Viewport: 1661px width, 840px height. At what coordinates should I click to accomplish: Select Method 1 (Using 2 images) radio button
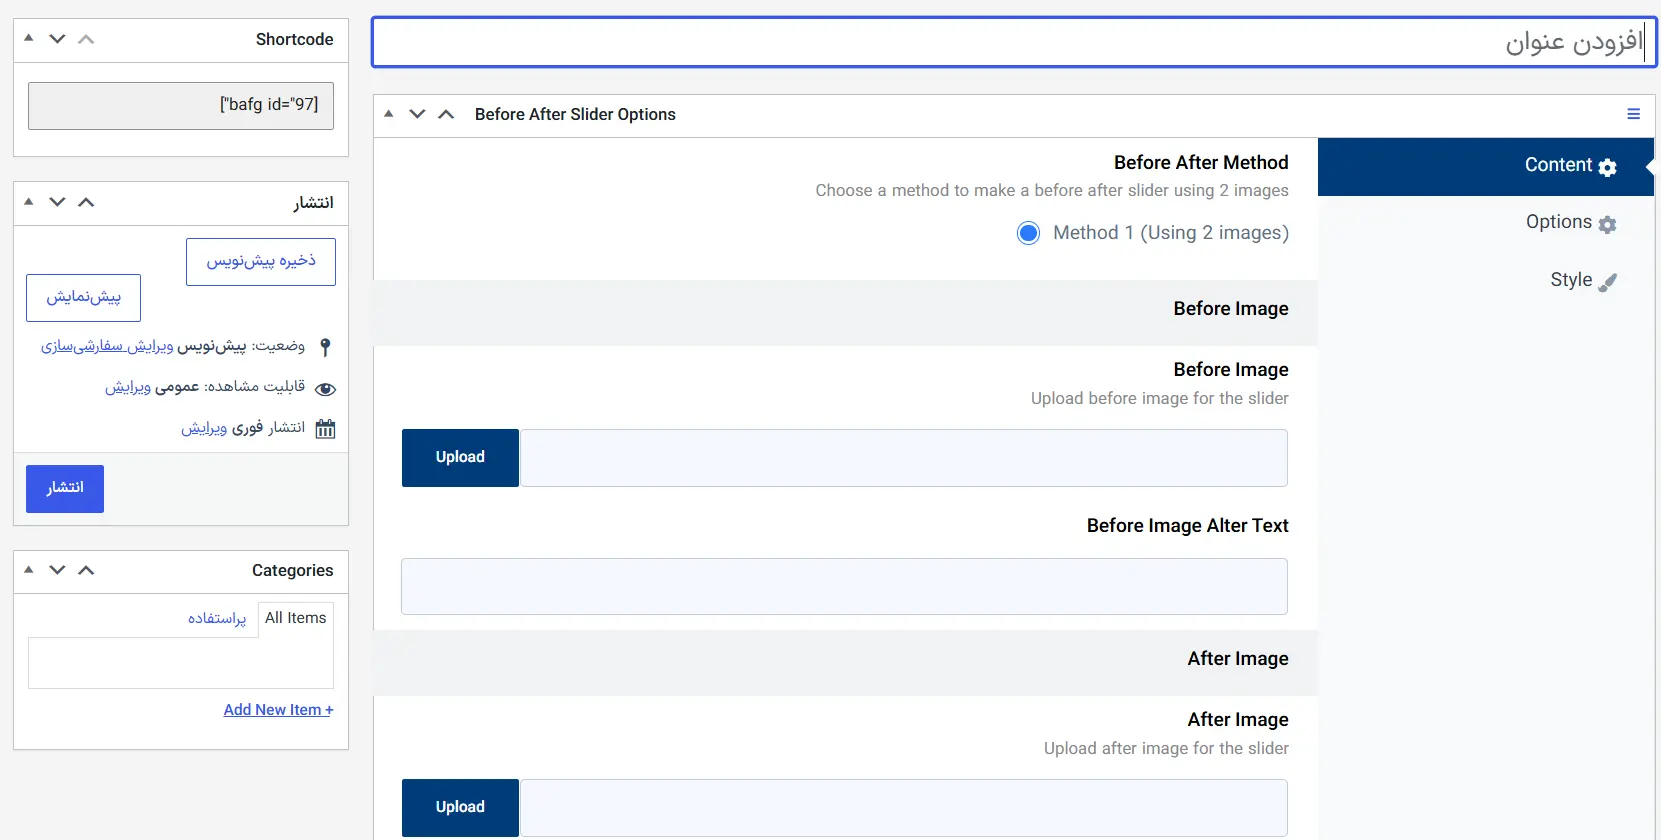pos(1028,233)
